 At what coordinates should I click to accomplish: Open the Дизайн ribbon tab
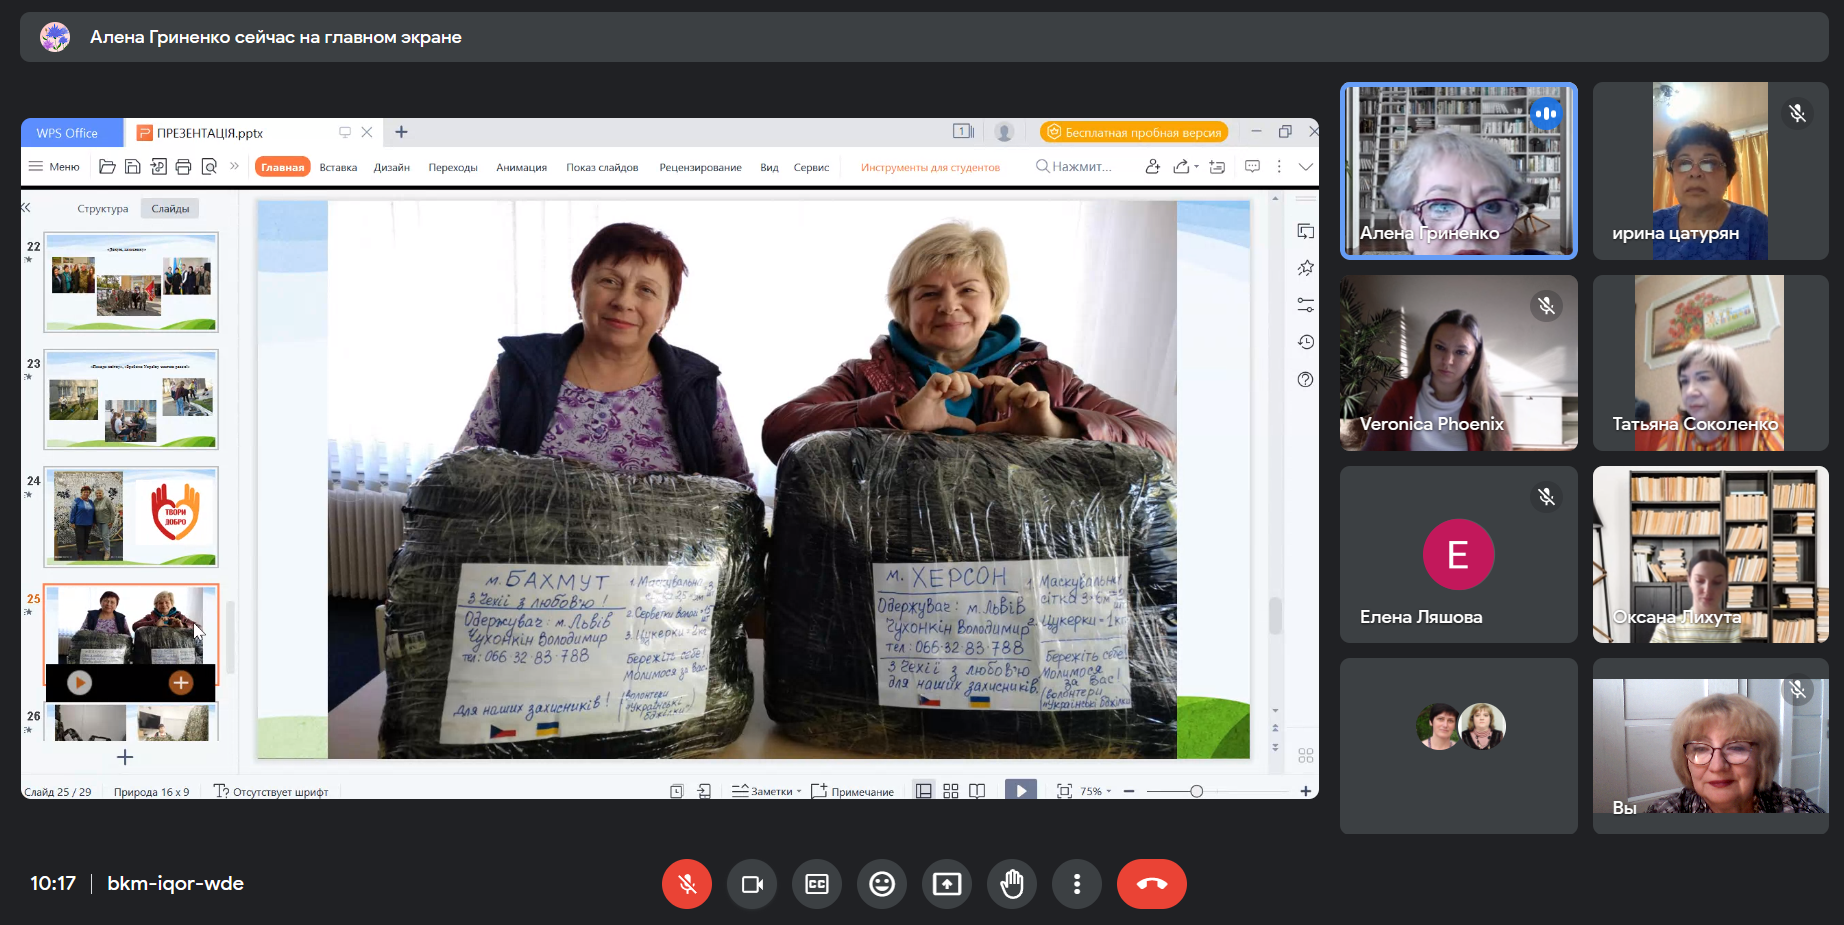point(391,167)
